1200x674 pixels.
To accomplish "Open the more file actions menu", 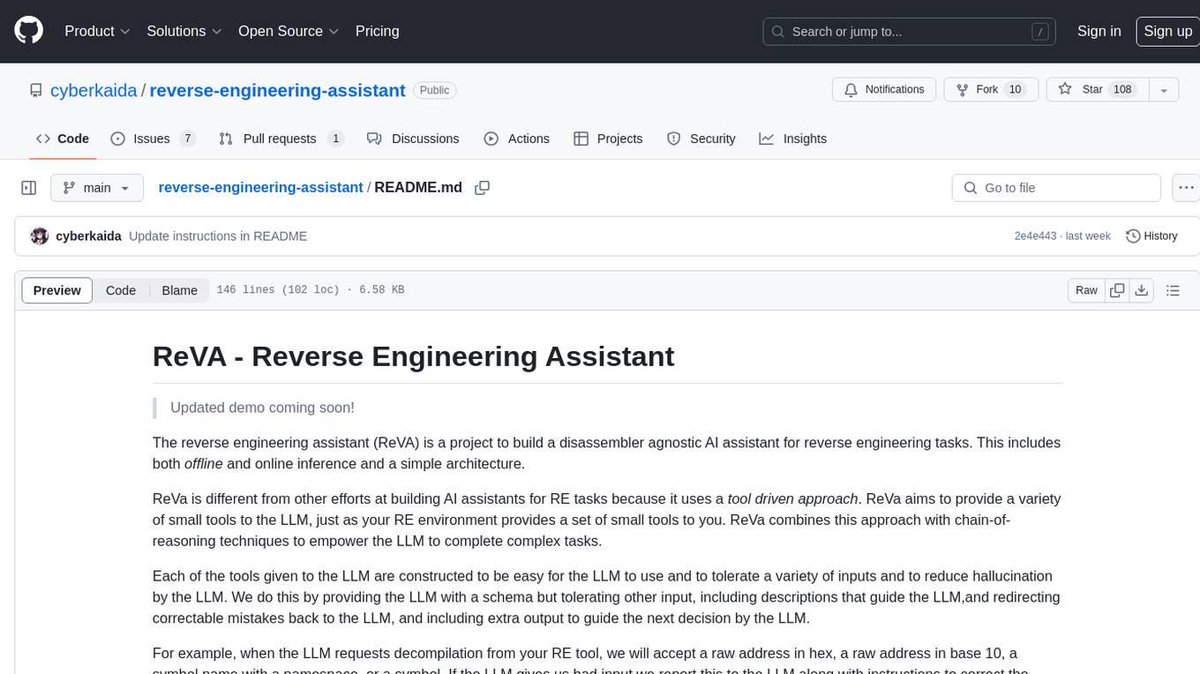I will click(x=1186, y=188).
